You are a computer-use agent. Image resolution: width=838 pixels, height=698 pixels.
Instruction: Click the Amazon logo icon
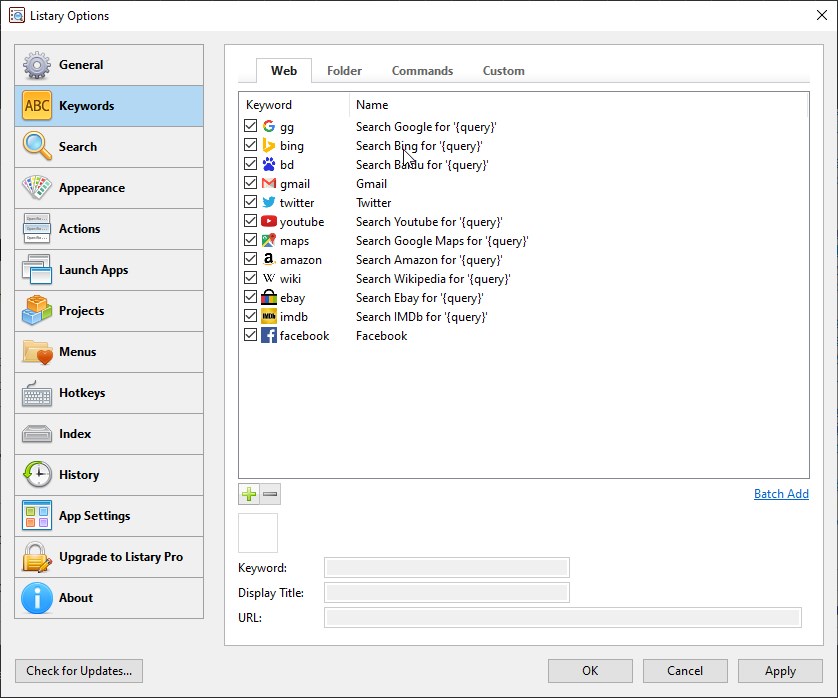click(269, 259)
